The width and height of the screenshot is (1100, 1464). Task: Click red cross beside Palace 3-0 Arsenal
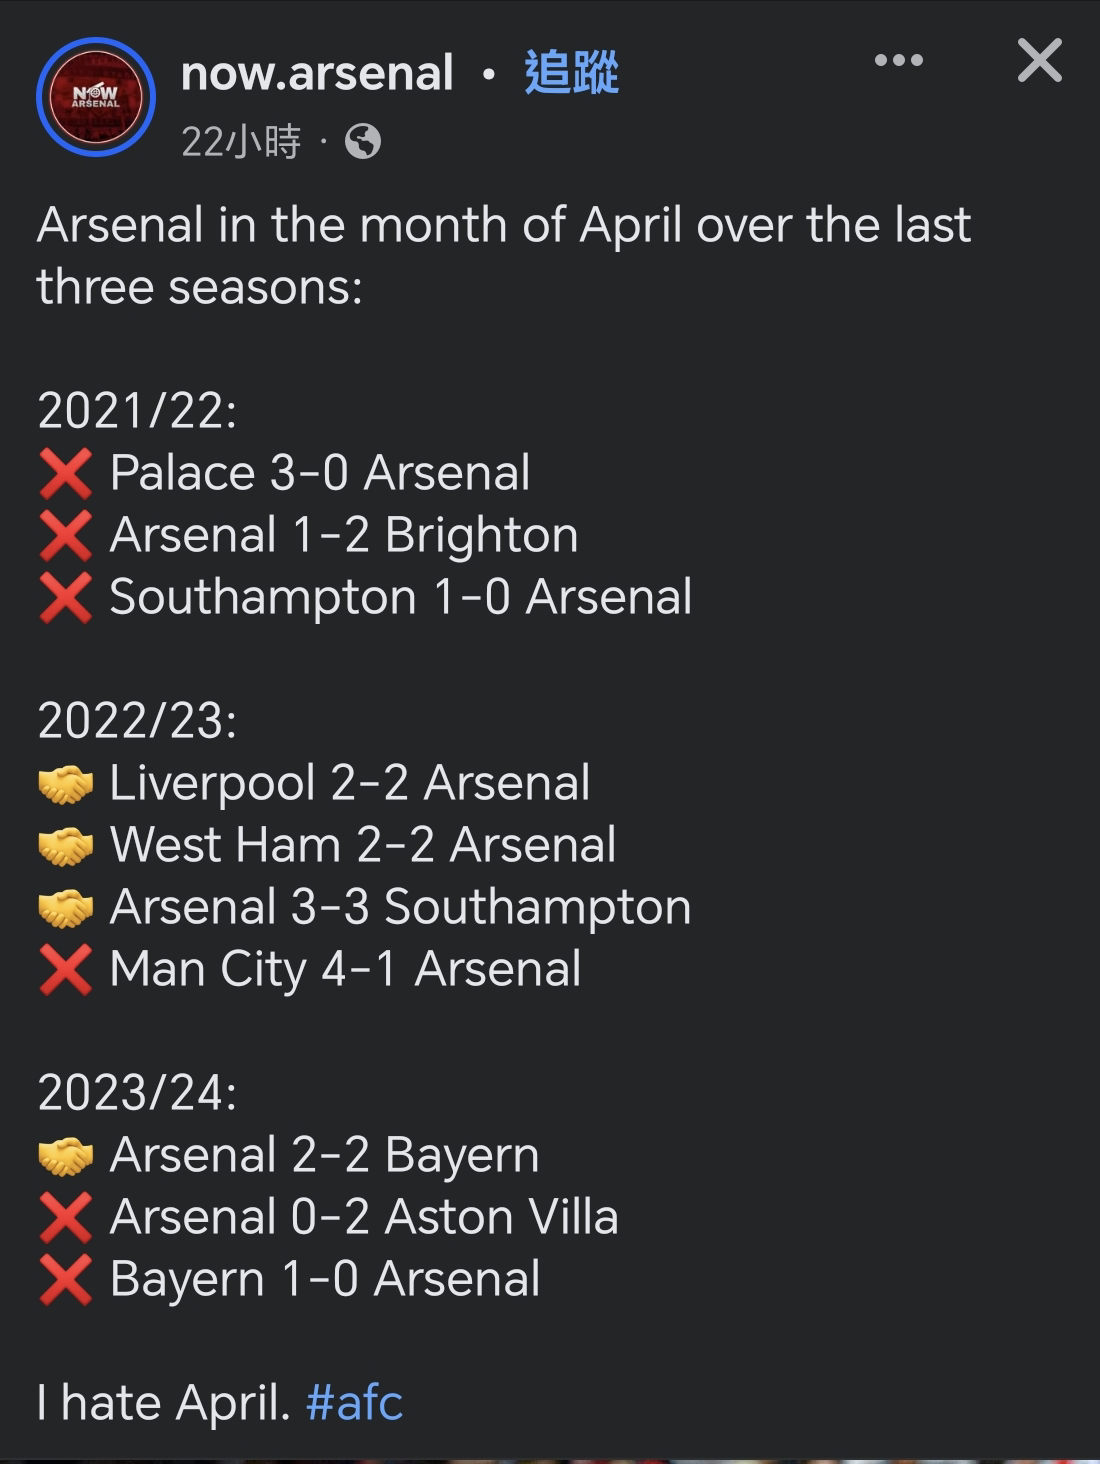66,473
